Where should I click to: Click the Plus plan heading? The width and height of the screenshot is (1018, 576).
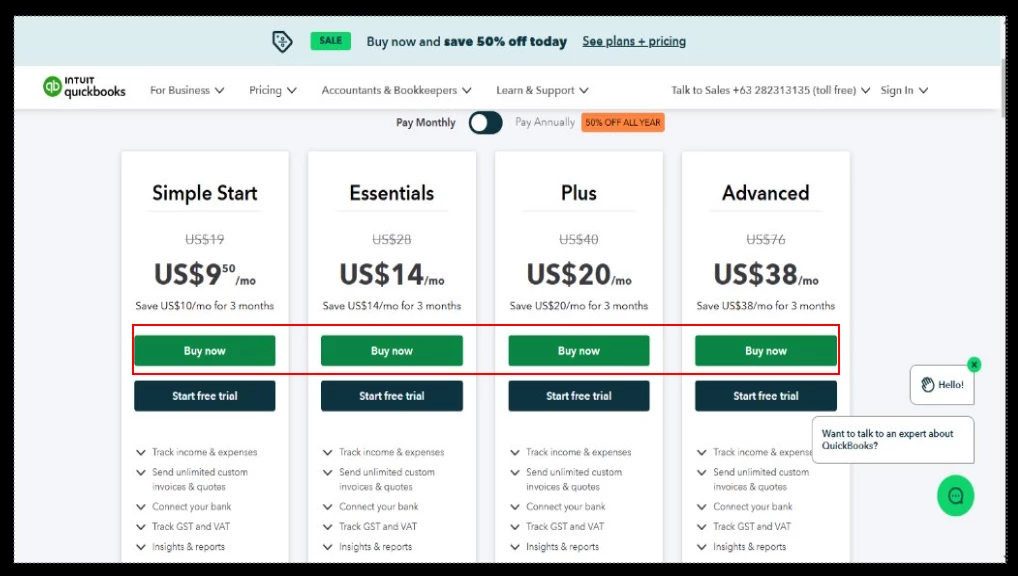click(x=578, y=193)
